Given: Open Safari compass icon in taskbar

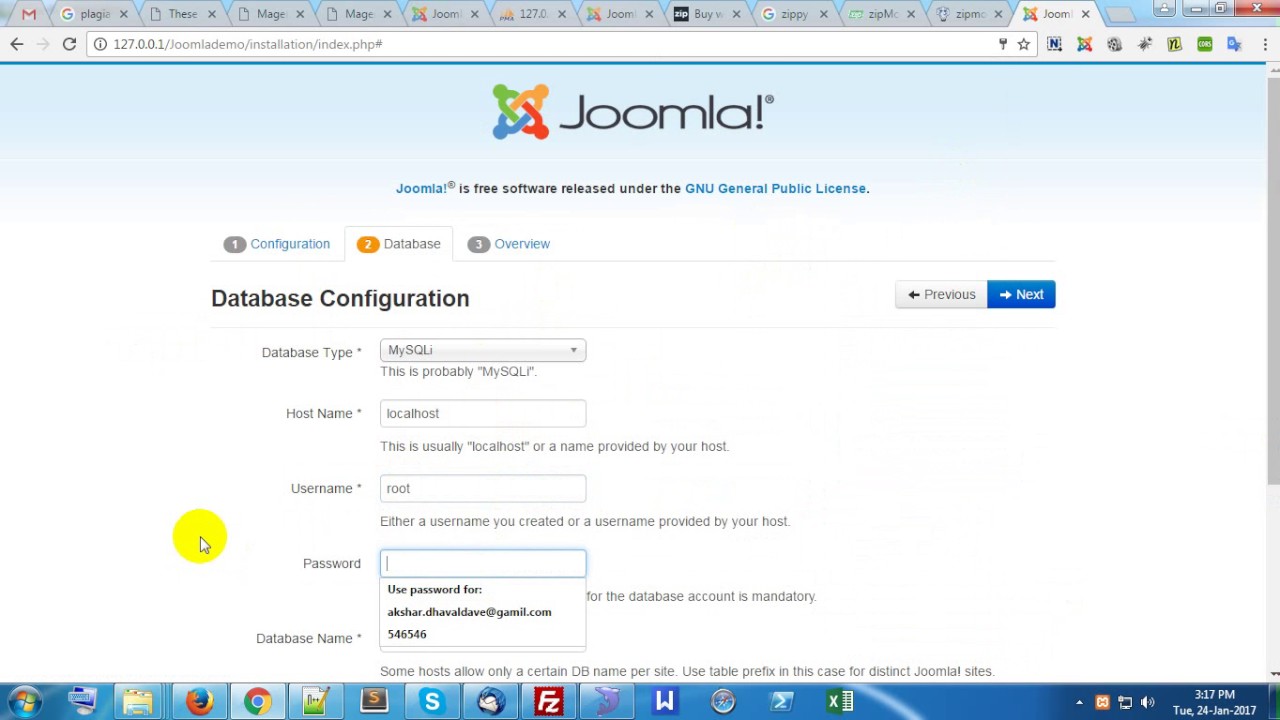Looking at the screenshot, I should tap(723, 702).
